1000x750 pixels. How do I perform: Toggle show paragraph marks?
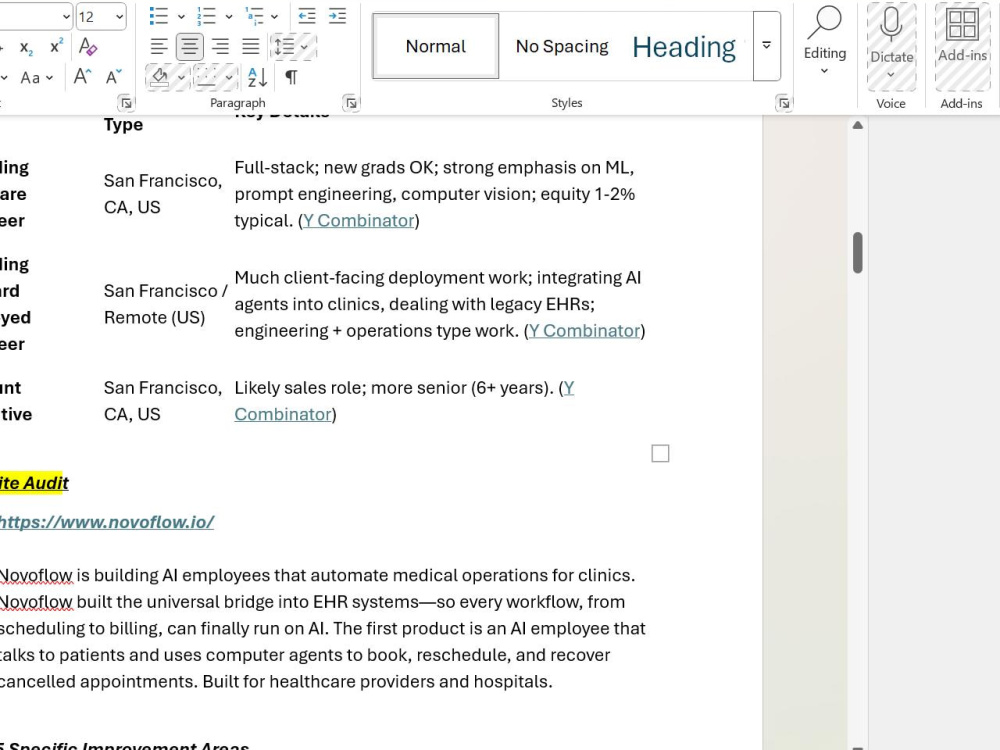pos(291,77)
